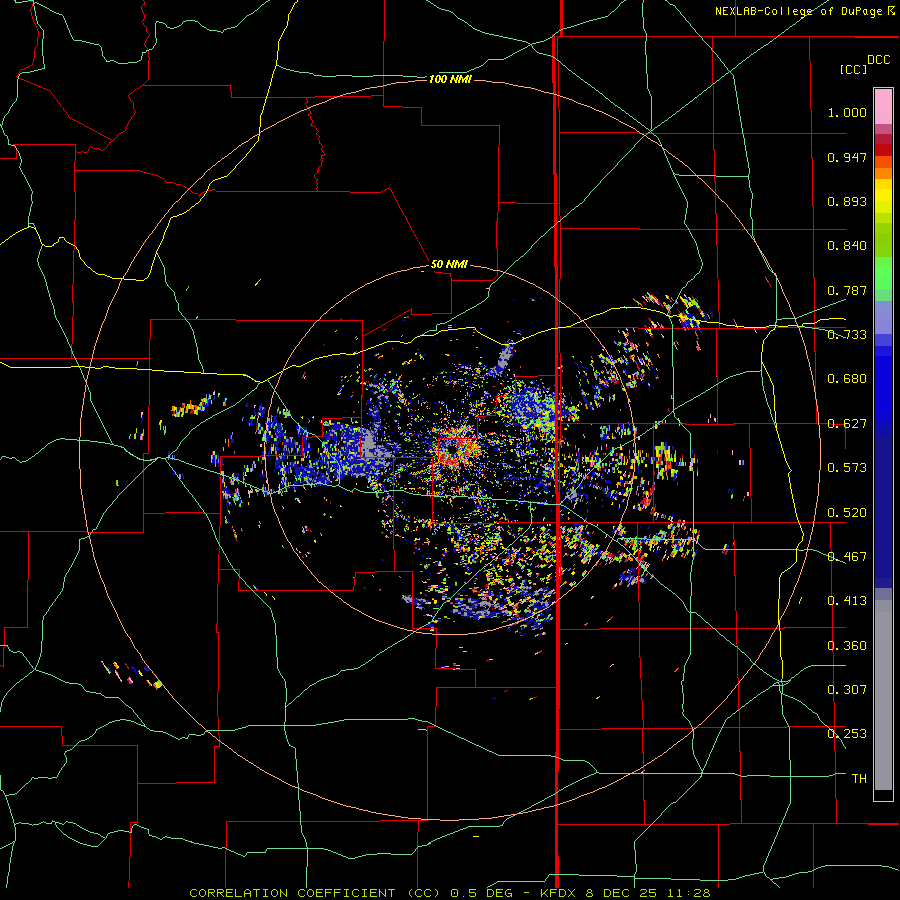Click the red segment of the color bar
The width and height of the screenshot is (900, 900).
click(883, 150)
